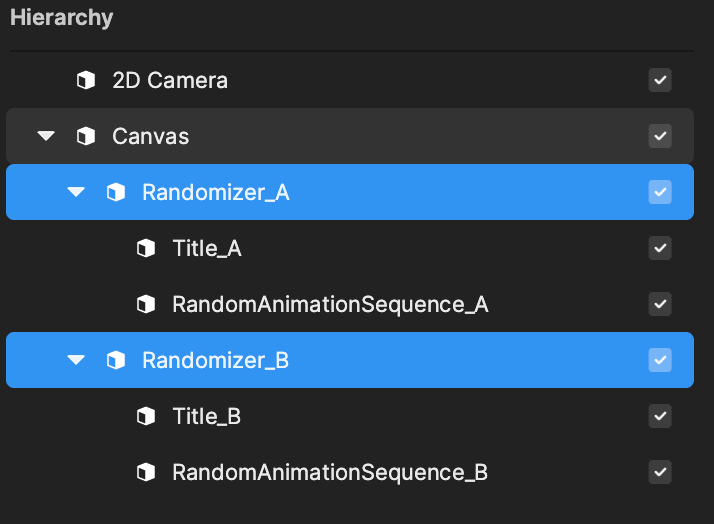Viewport: 714px width, 524px height.
Task: Disable the 2D Camera visibility checkbox
Action: [x=660, y=80]
